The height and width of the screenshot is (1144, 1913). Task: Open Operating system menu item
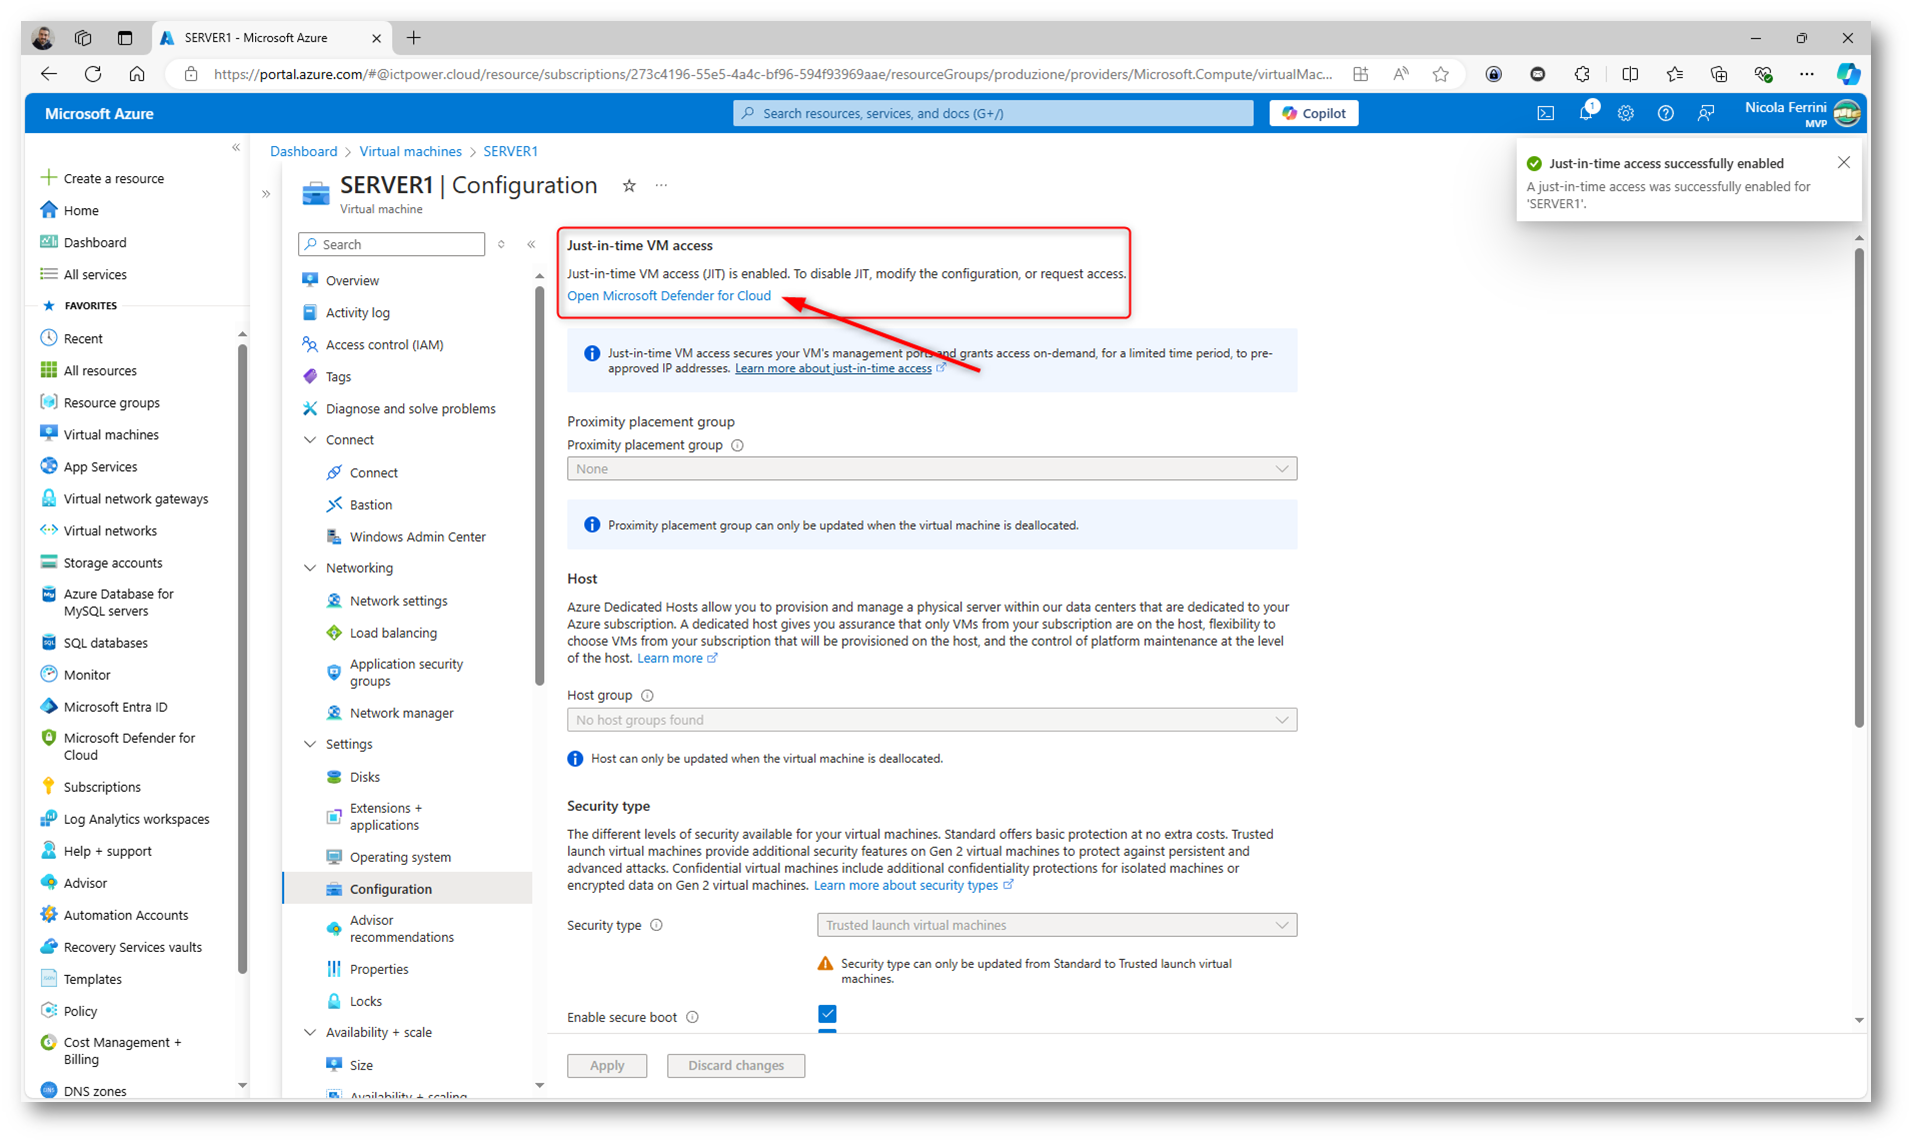pos(400,857)
